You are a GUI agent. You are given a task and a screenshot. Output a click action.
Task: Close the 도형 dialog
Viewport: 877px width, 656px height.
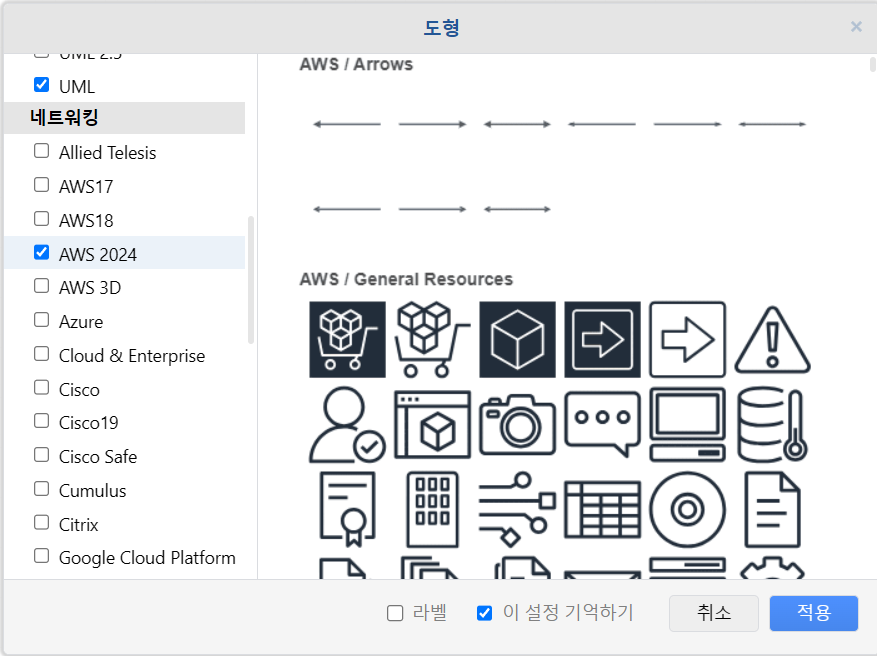(x=856, y=26)
